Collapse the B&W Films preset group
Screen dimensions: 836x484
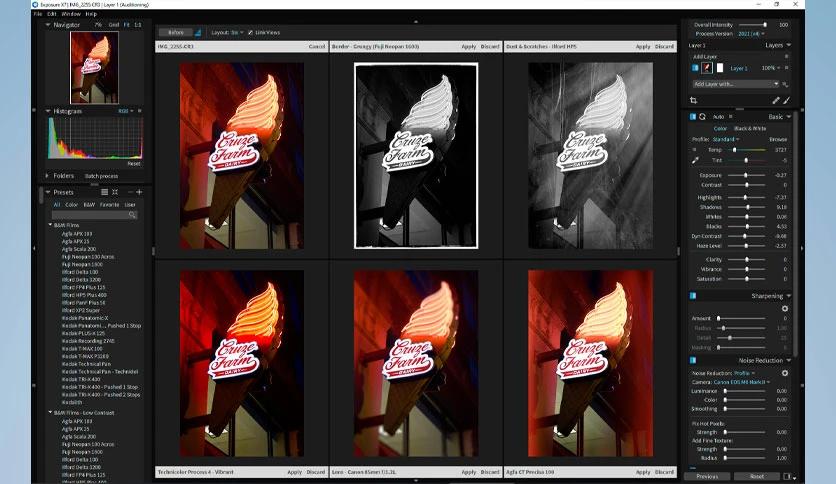point(50,225)
